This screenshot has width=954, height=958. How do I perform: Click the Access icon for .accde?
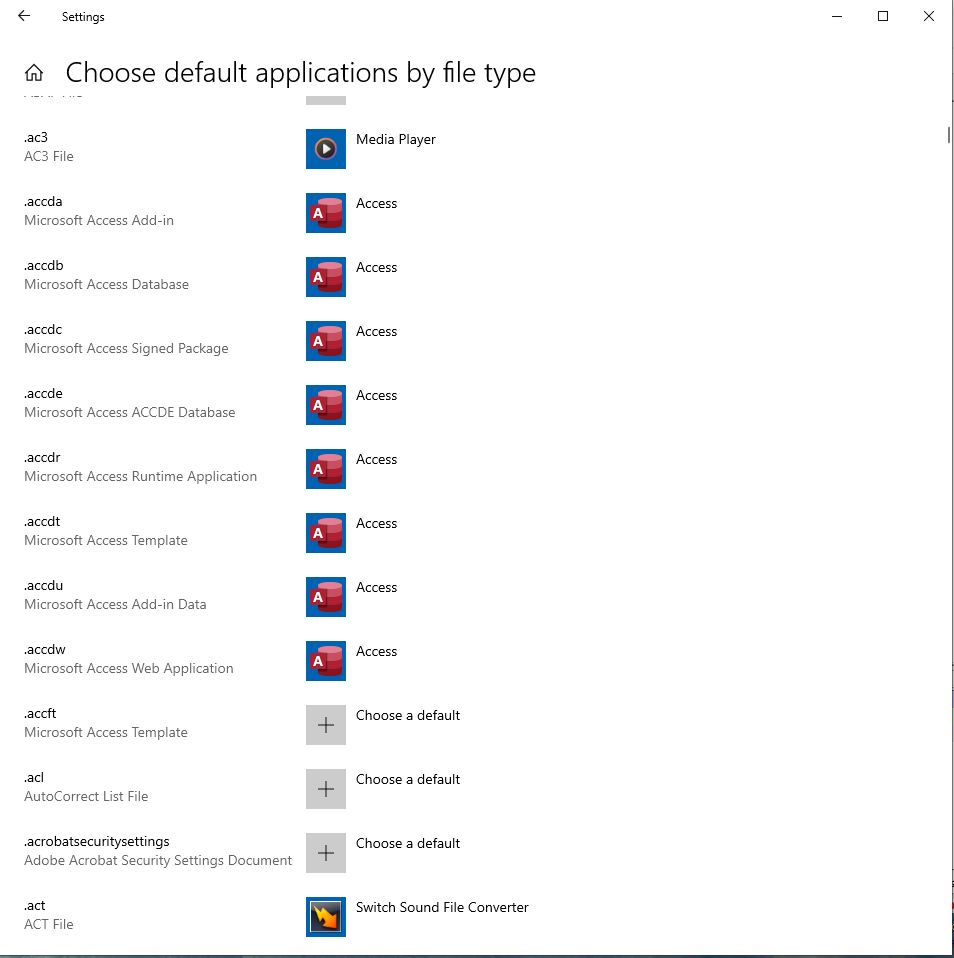coord(326,404)
